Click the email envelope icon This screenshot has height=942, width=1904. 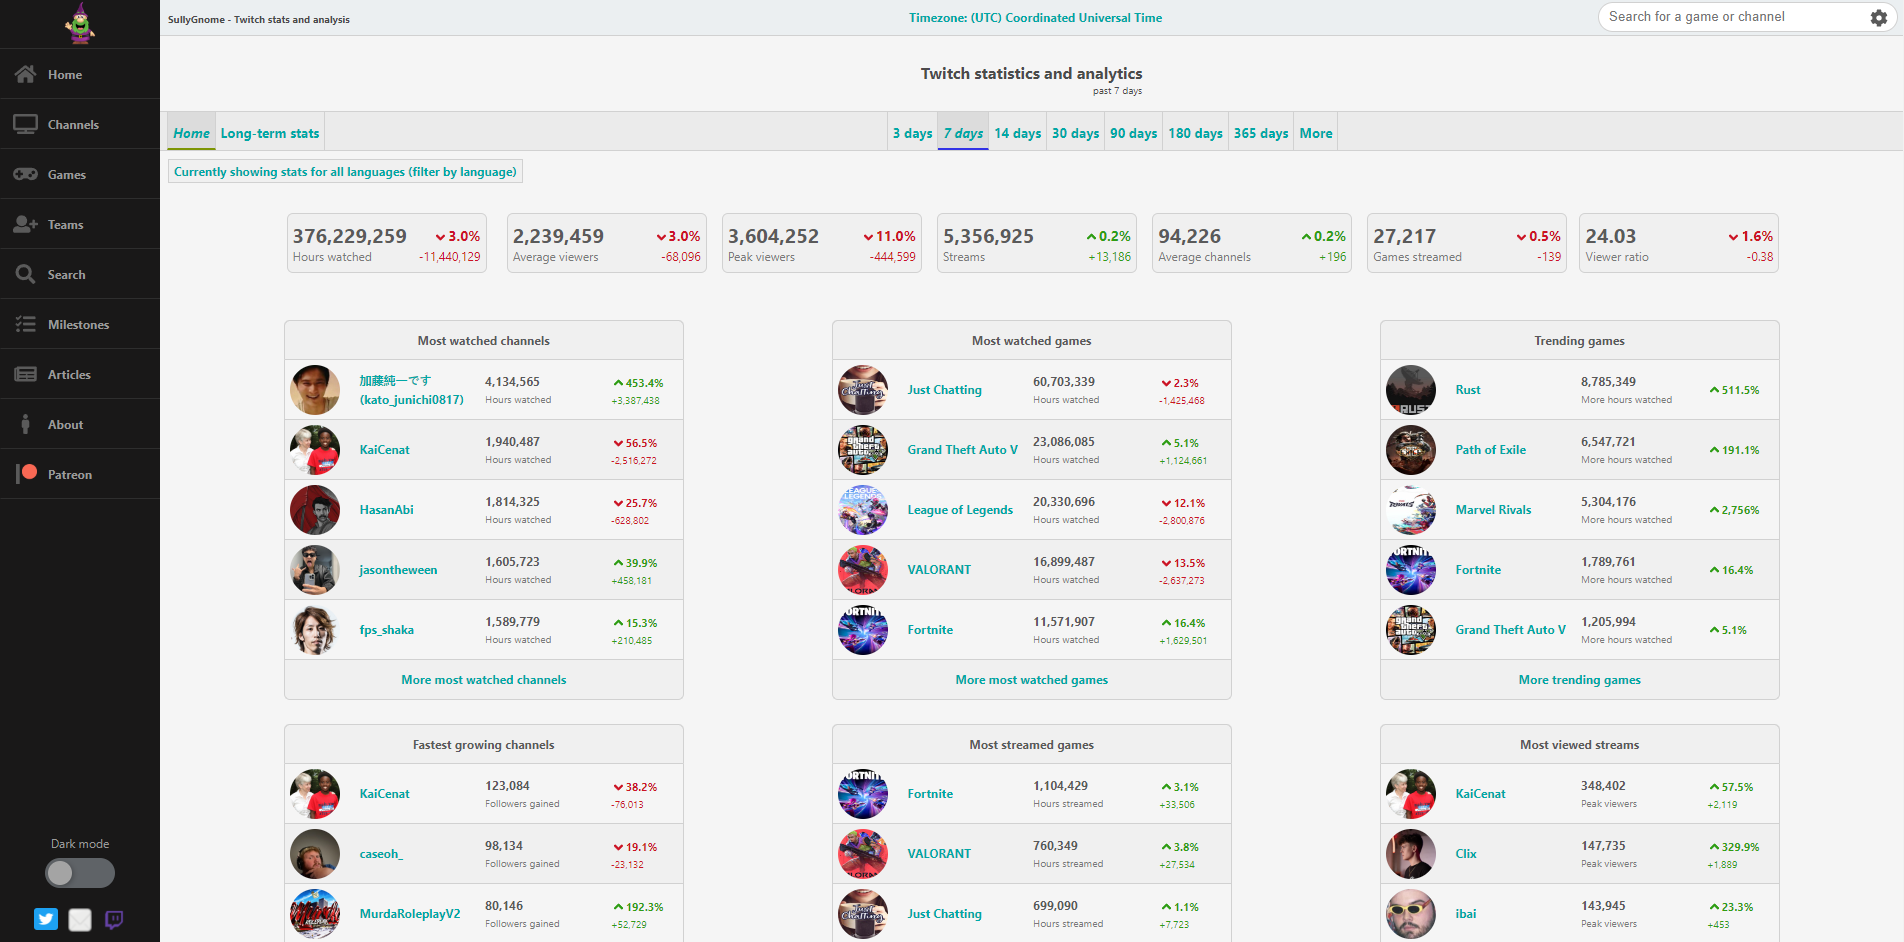[x=80, y=919]
